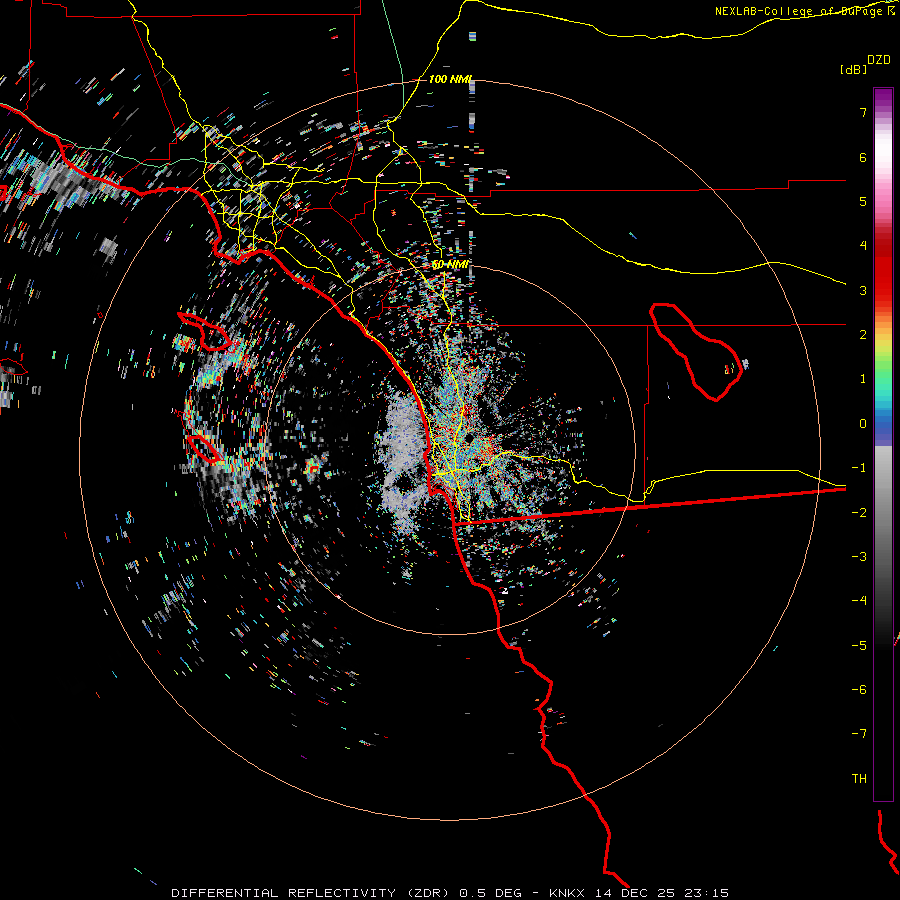
Task: Click the 23:15 timestamp in the caption
Action: [x=707, y=893]
